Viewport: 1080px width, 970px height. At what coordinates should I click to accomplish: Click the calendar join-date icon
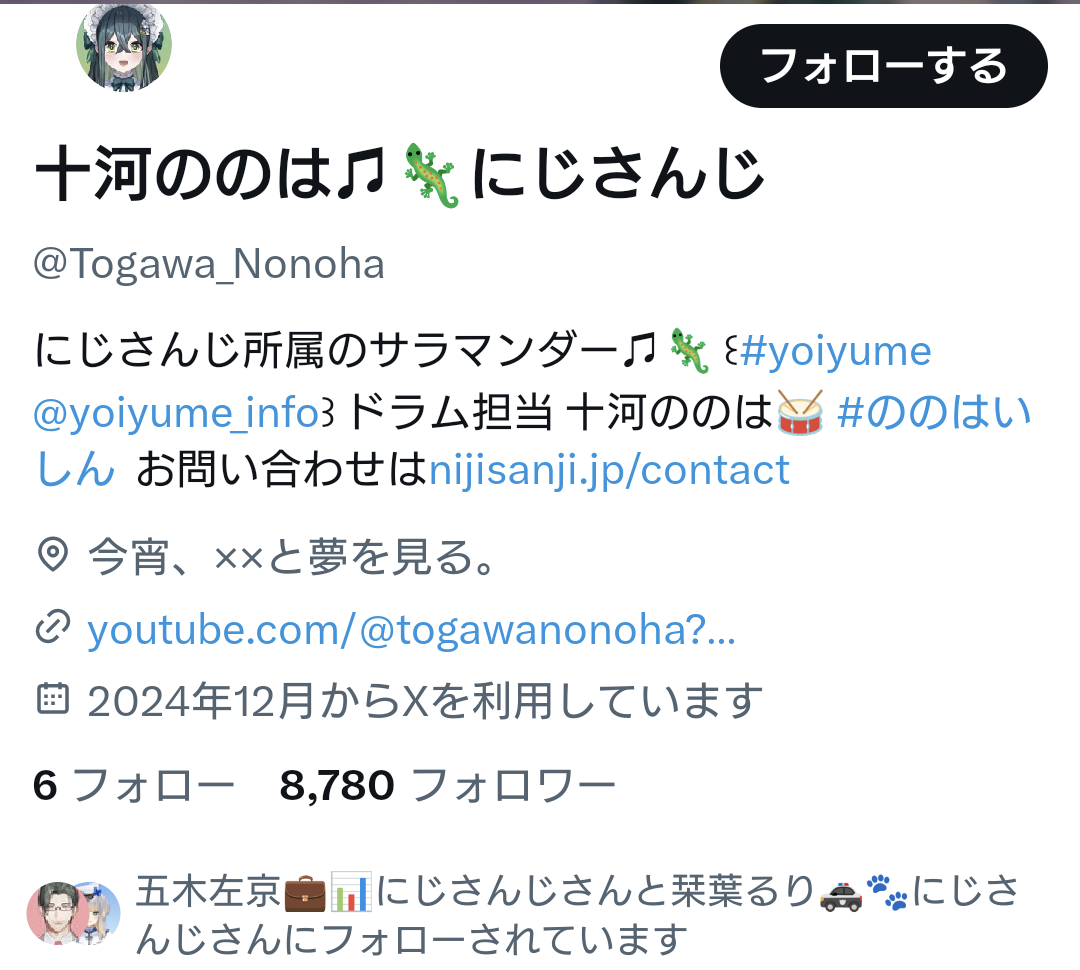tap(52, 699)
